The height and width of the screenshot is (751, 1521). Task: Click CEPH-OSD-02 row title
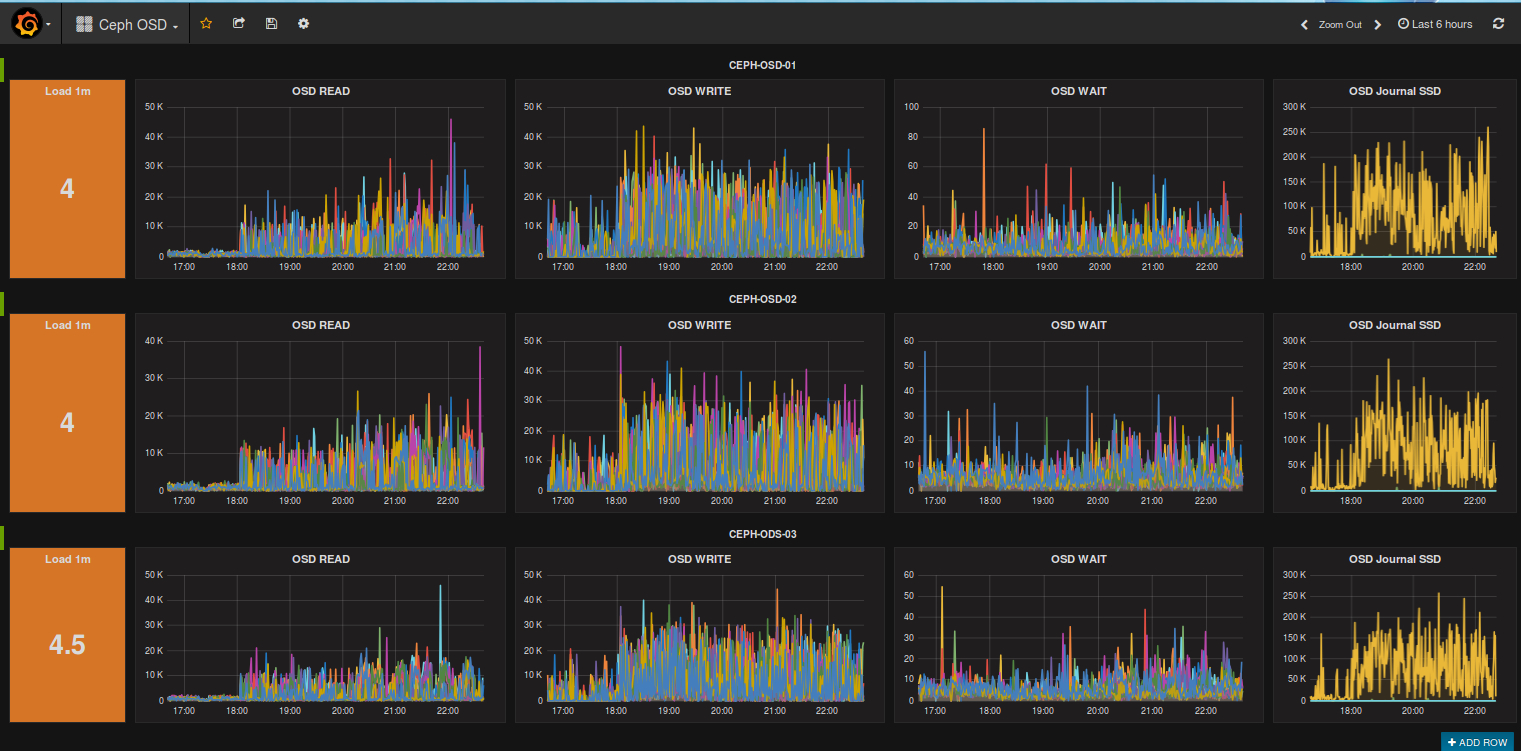[762, 299]
